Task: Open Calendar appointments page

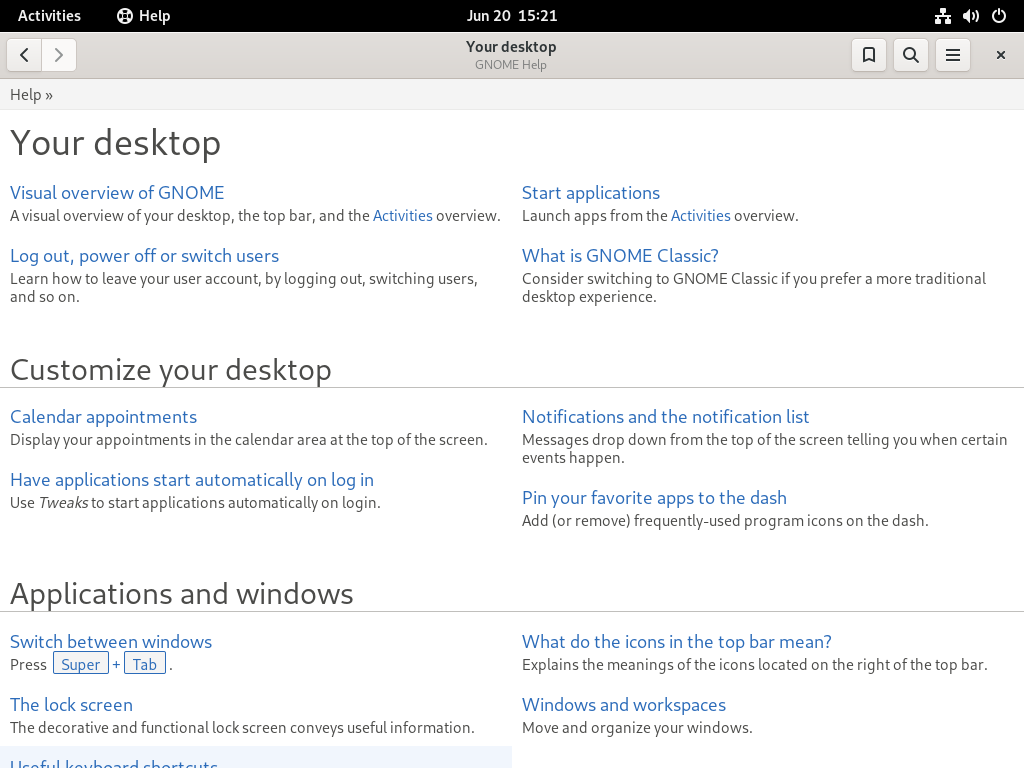Action: pyautogui.click(x=103, y=417)
